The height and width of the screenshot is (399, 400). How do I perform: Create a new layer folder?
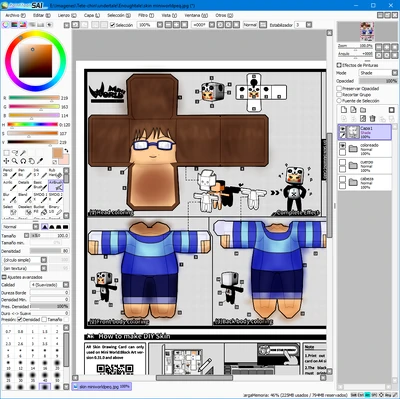(363, 110)
